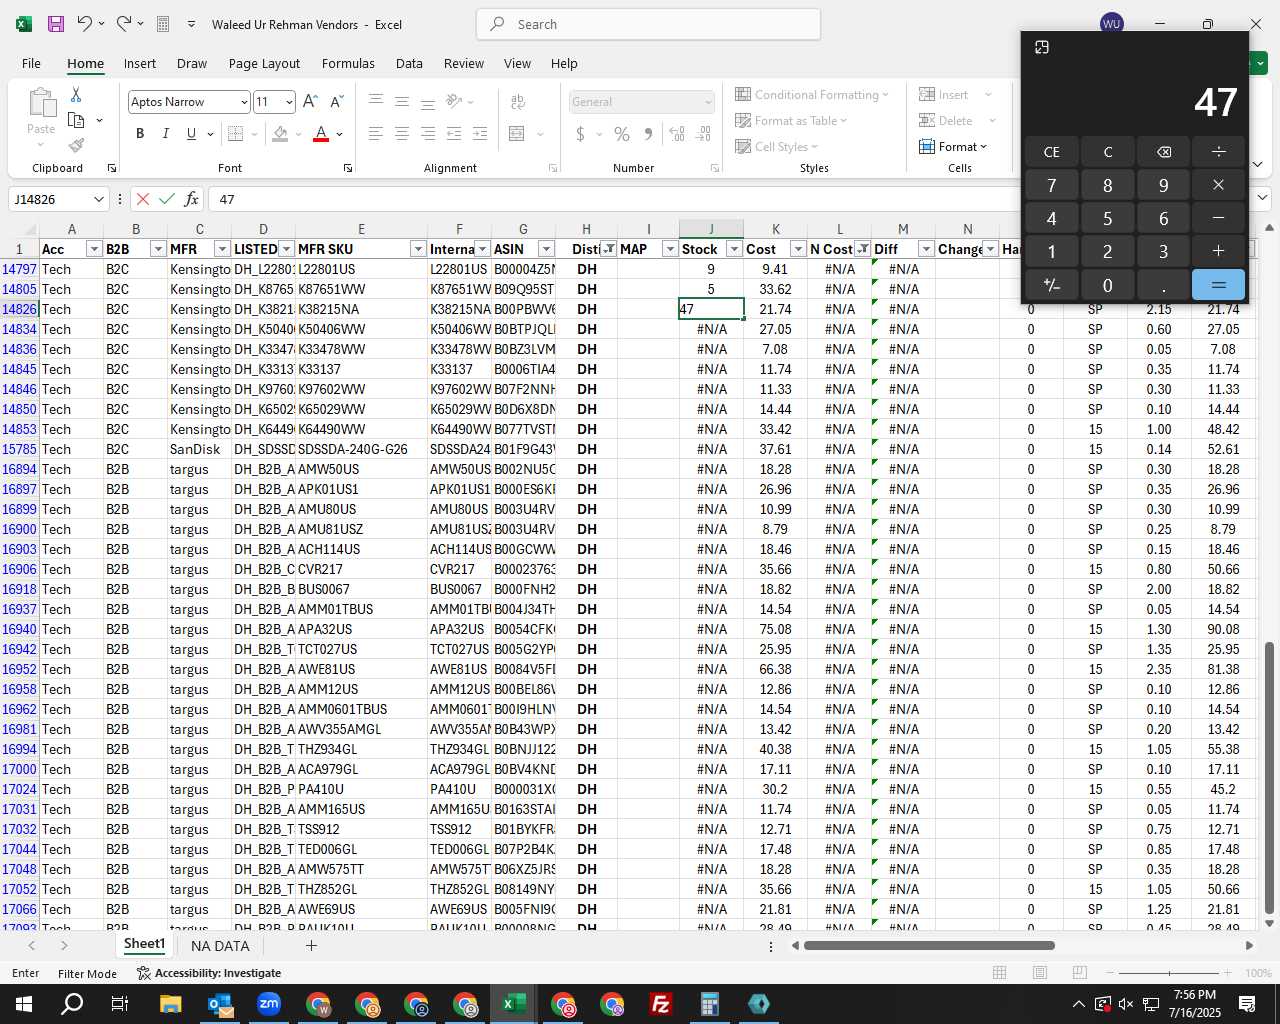This screenshot has height=1024, width=1280.
Task: Click calculator divide button
Action: 1218,152
